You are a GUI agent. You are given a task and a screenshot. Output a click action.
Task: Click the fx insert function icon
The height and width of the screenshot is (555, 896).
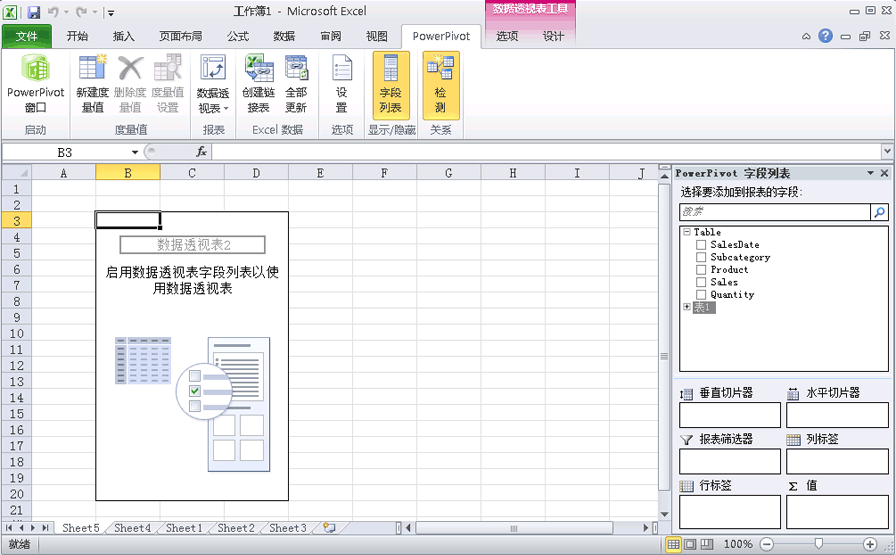pos(201,151)
